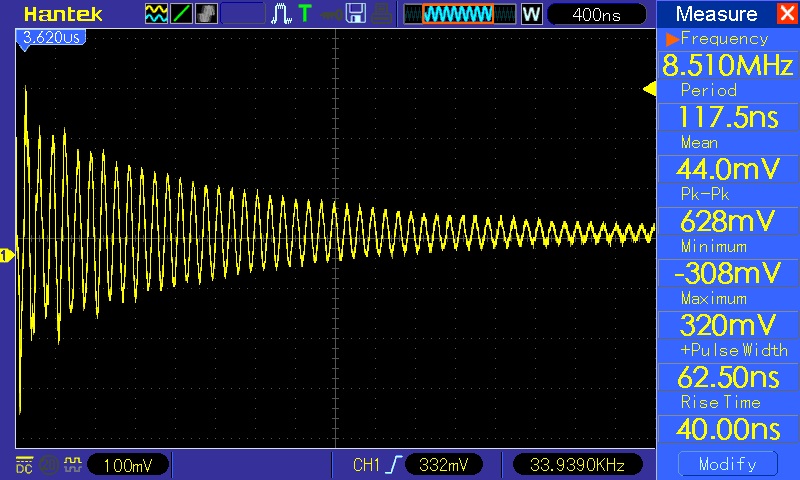Click the channel 1 ground level marker

coord(7,256)
